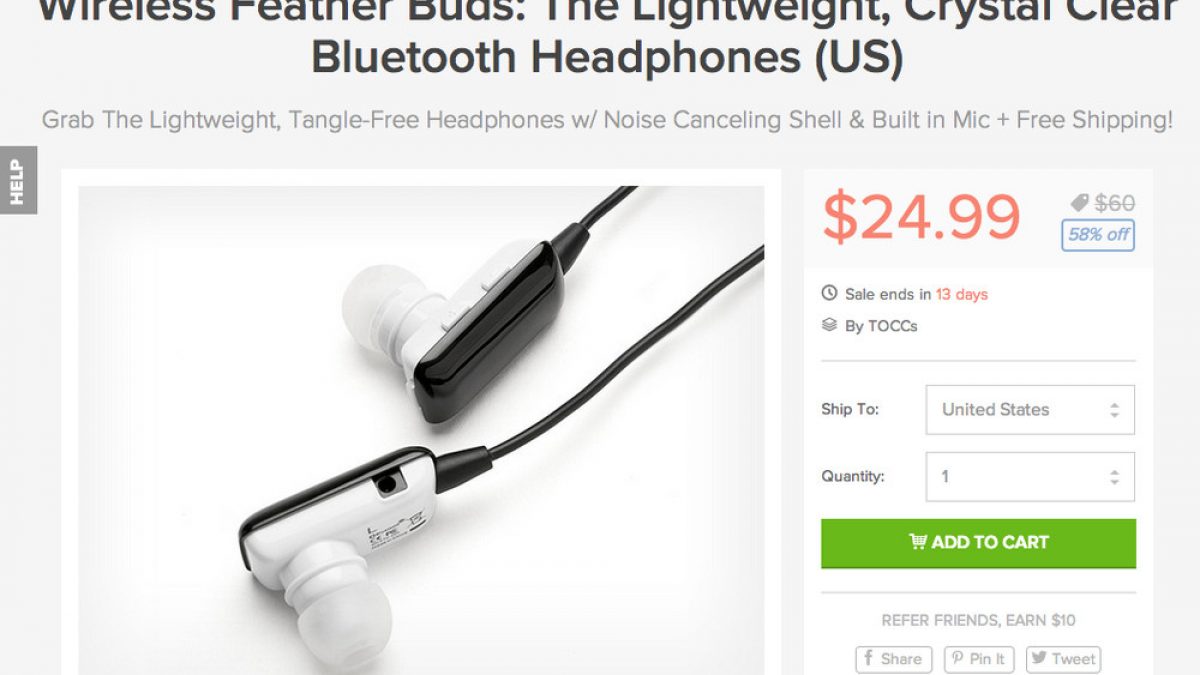Open the Ship To country dropdown
Image resolution: width=1200 pixels, height=675 pixels.
click(x=1030, y=410)
